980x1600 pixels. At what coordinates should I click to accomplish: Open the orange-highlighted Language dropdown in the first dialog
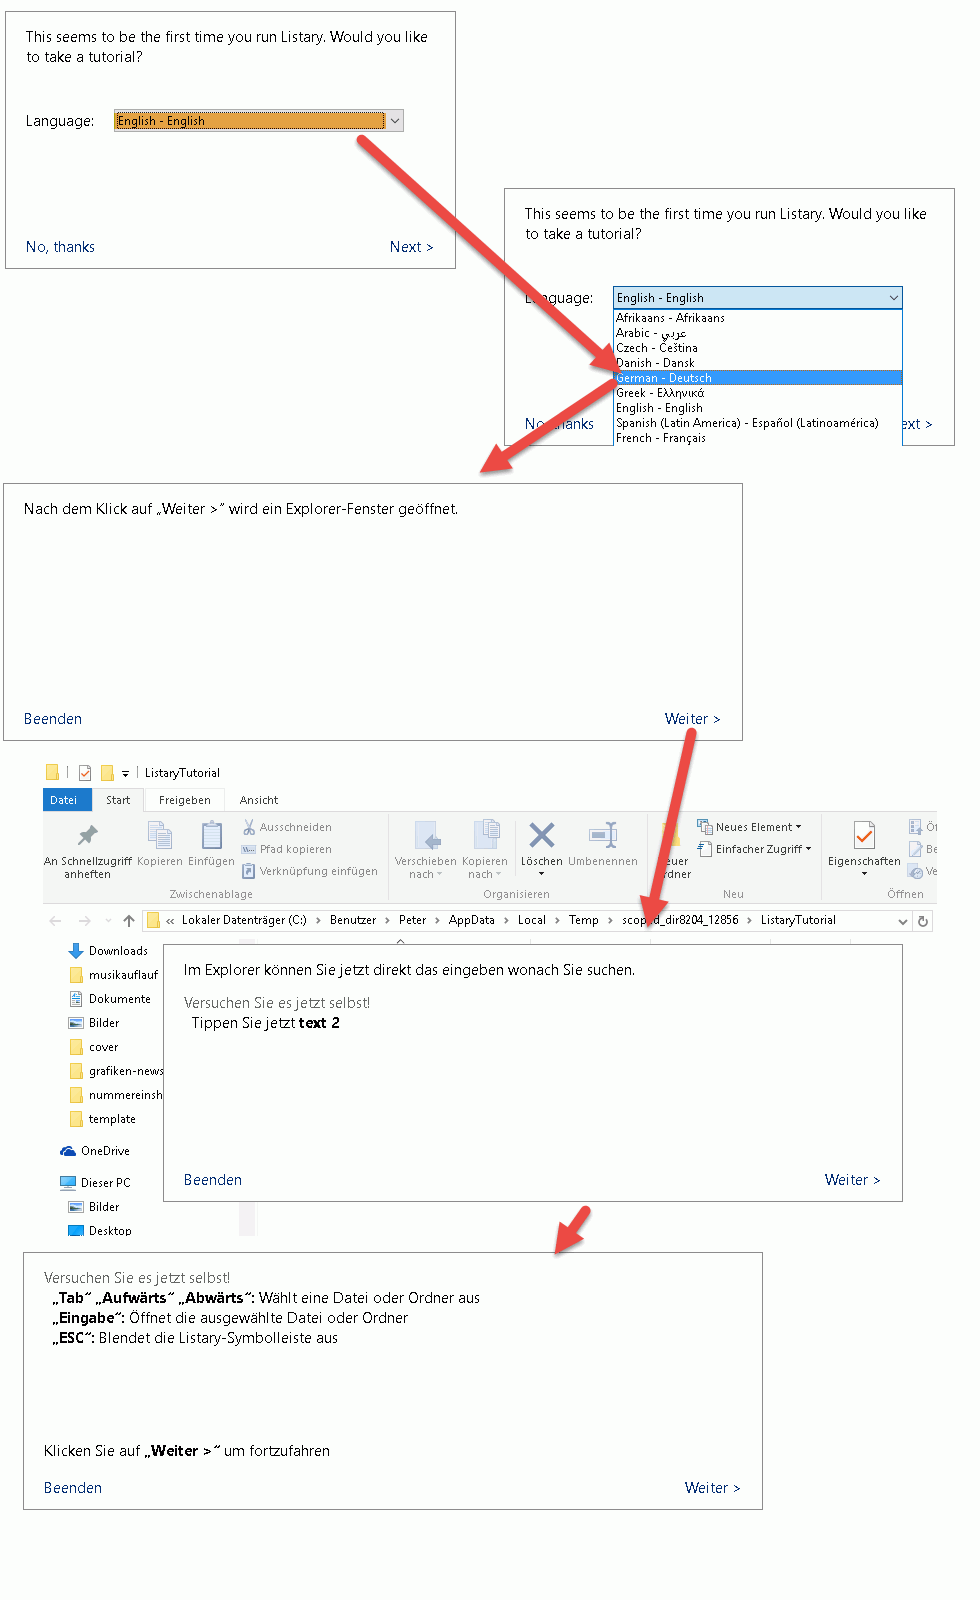tap(259, 121)
